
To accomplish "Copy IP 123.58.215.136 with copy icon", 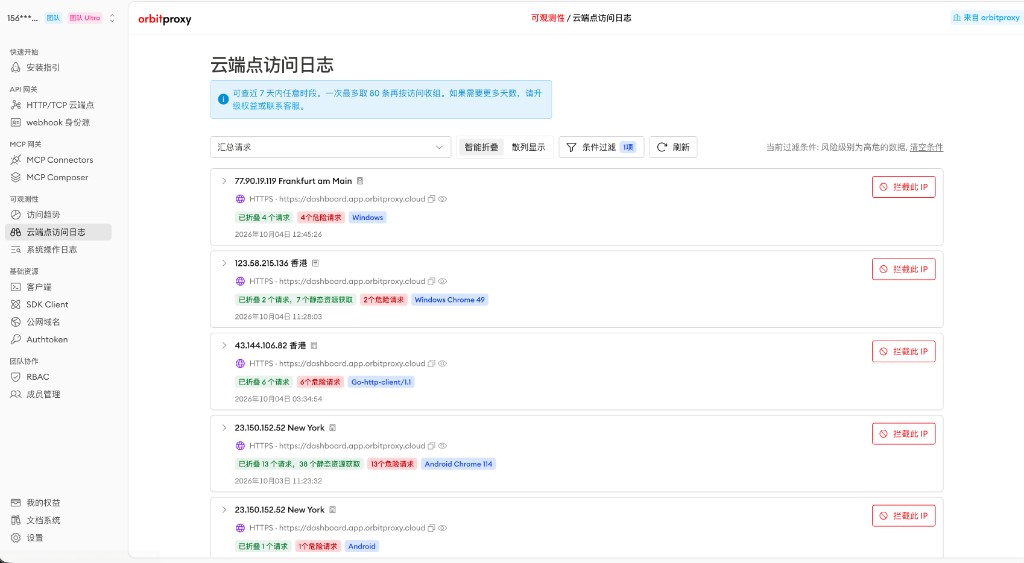I will (x=315, y=263).
